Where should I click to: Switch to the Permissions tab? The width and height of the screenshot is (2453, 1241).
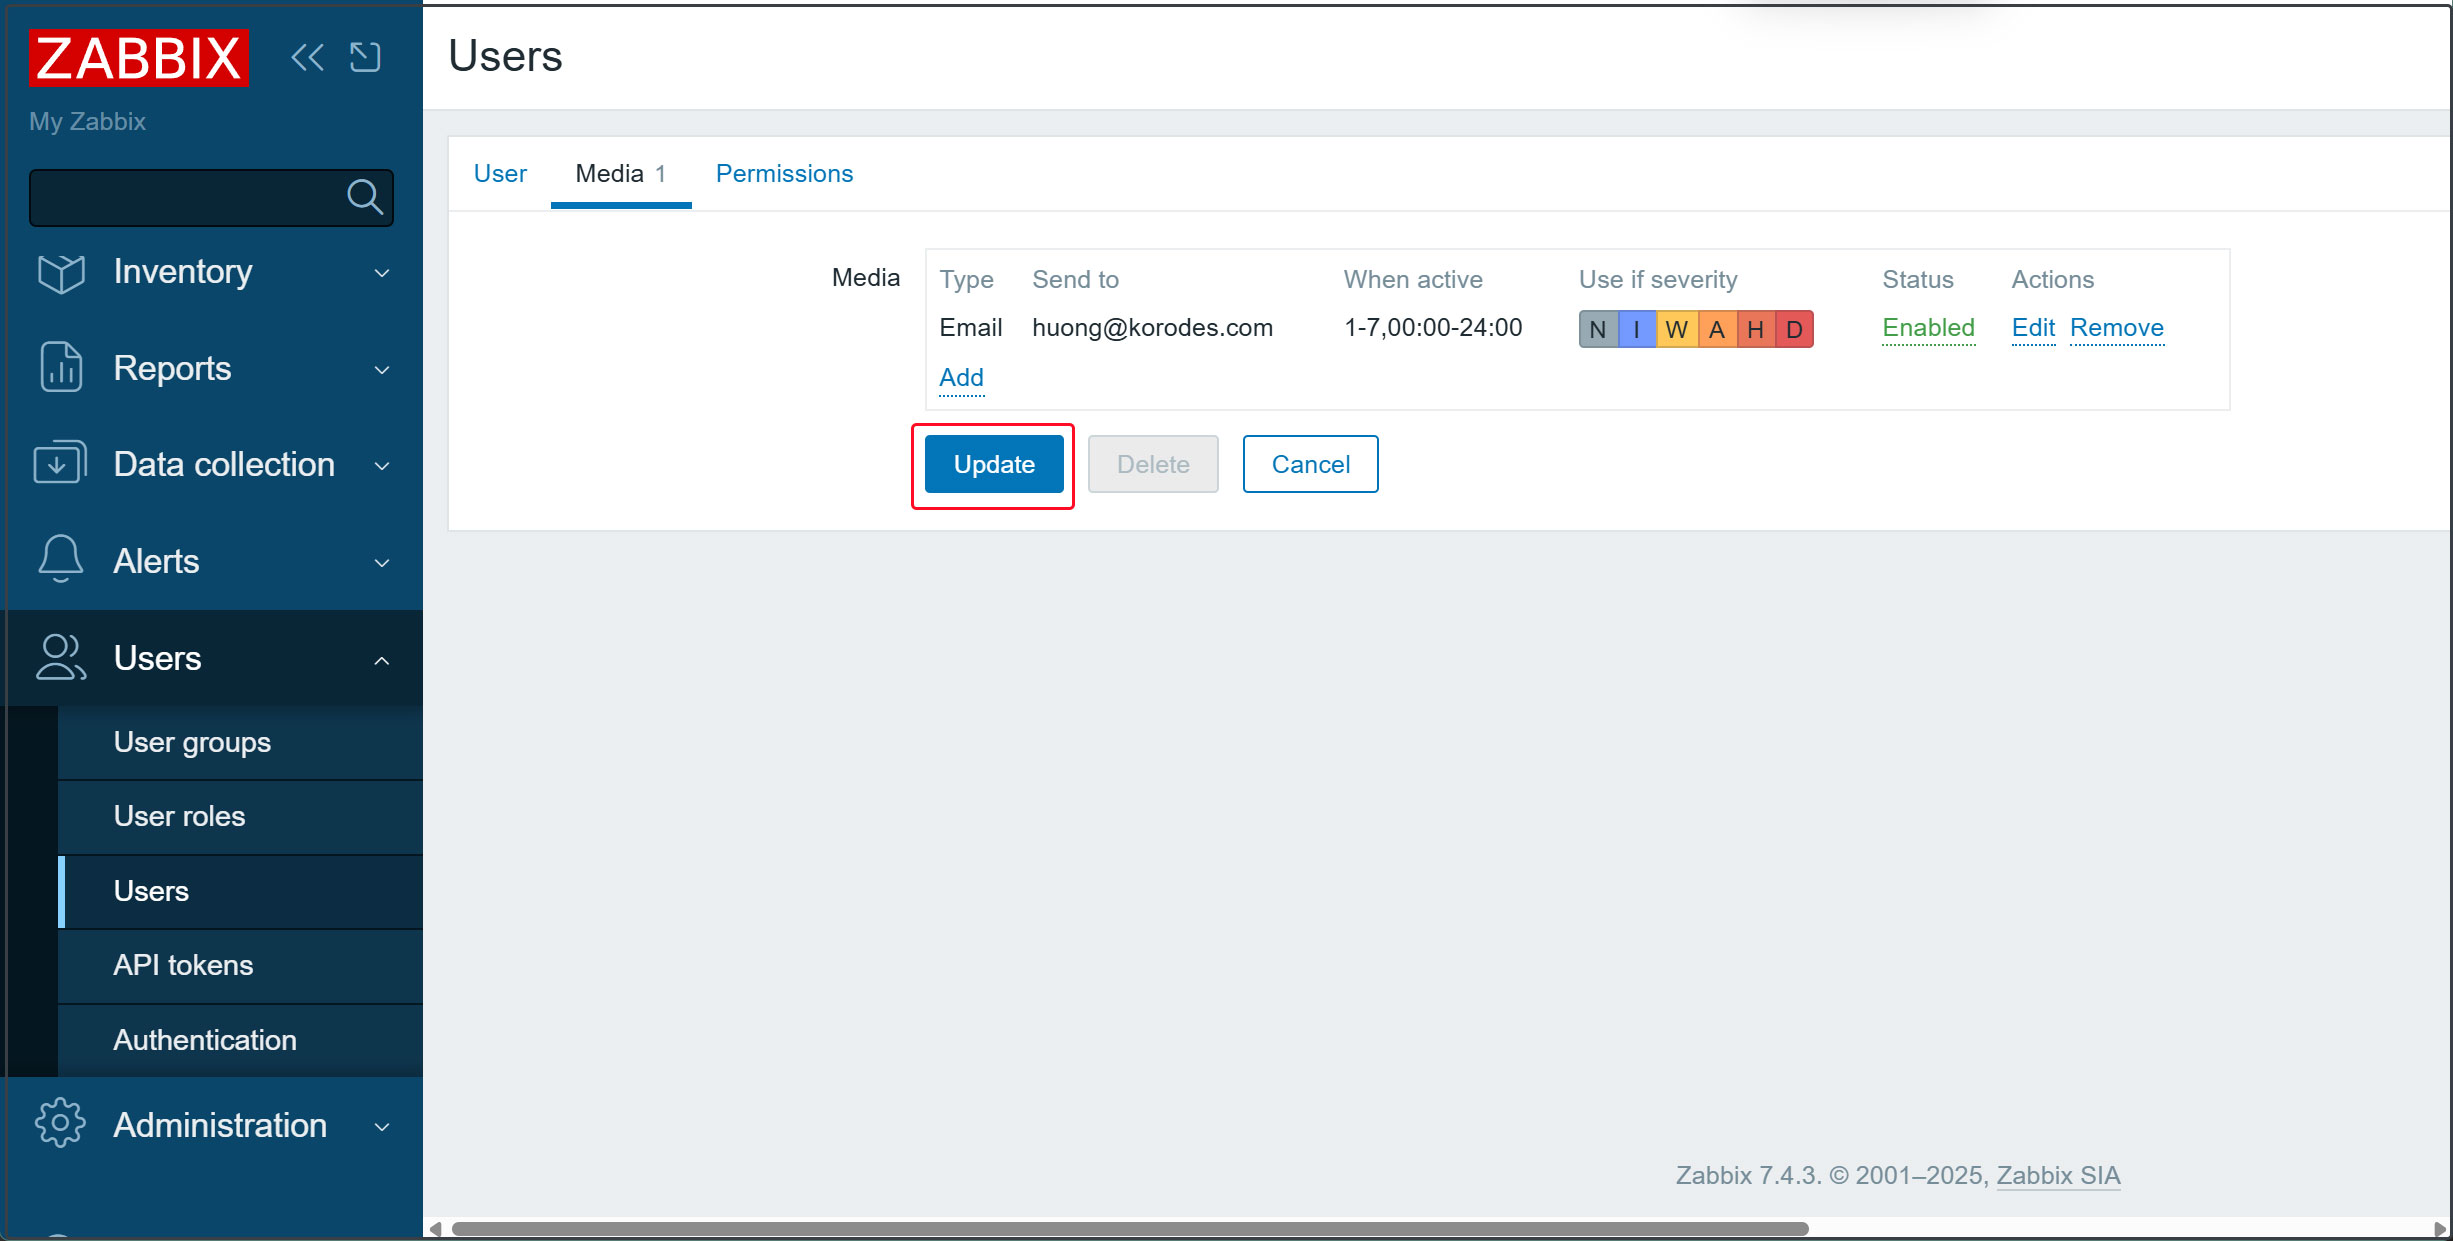784,174
